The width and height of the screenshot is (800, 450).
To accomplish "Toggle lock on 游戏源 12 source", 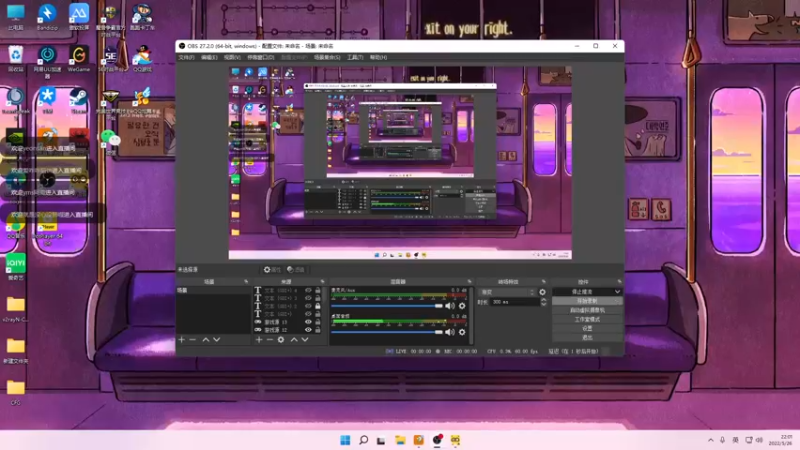I will click(x=318, y=330).
